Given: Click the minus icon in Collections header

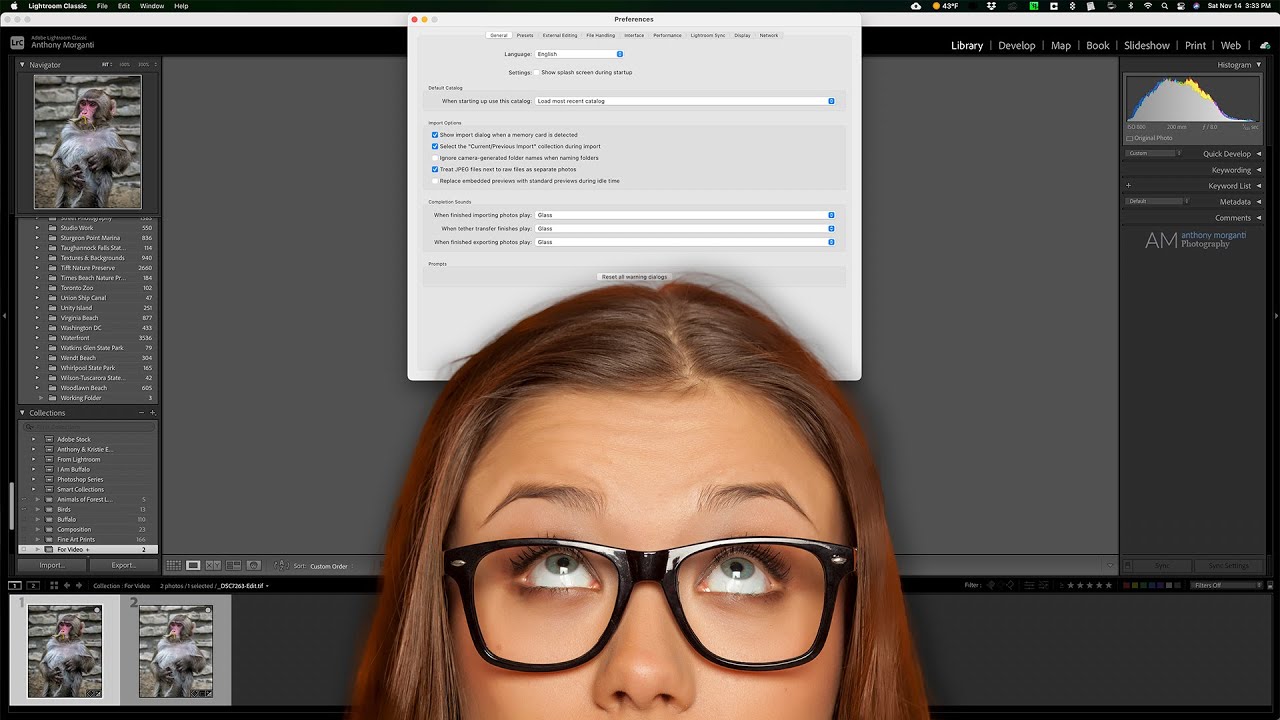Looking at the screenshot, I should (x=141, y=413).
